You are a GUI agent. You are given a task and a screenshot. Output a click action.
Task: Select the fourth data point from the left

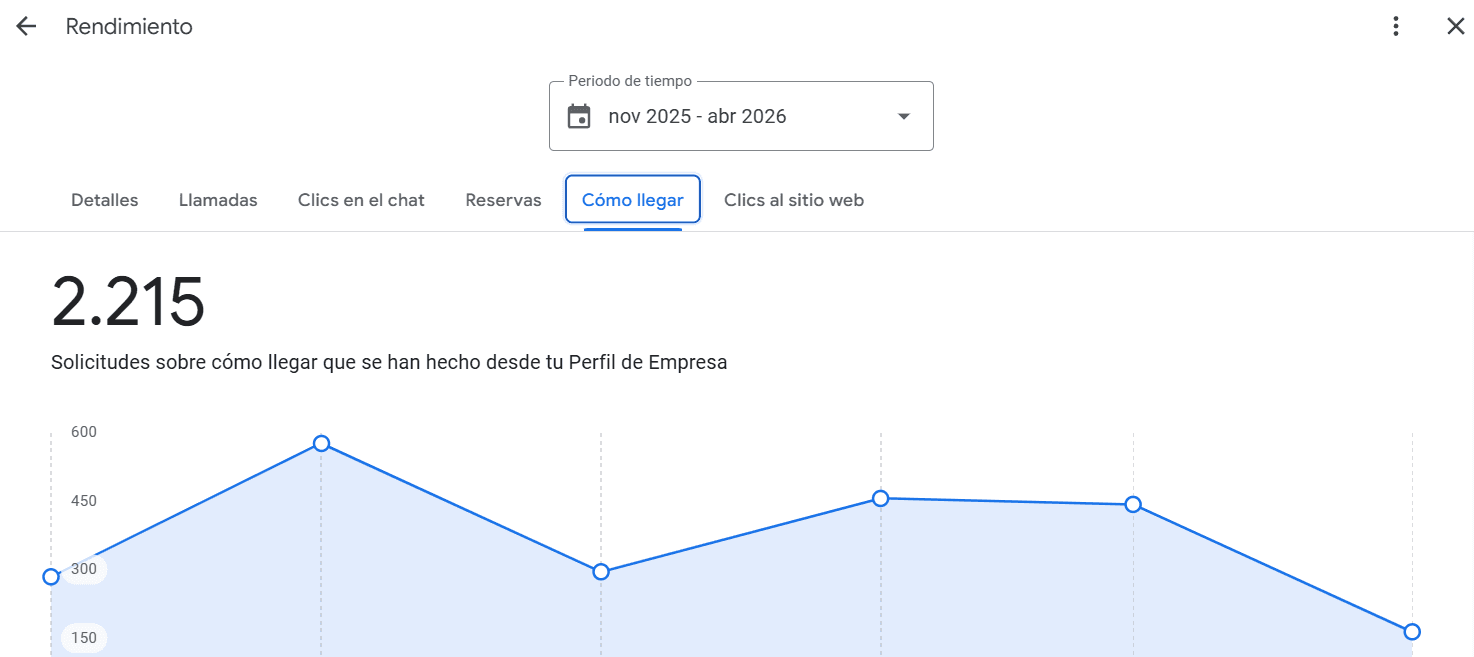[x=881, y=498]
